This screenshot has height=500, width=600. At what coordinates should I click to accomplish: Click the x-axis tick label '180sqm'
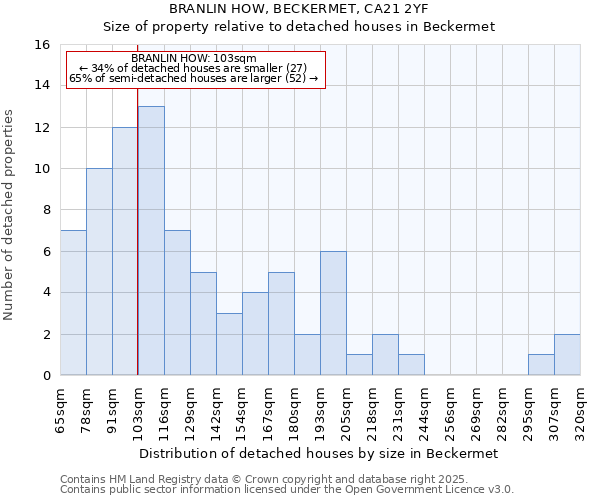295,415
